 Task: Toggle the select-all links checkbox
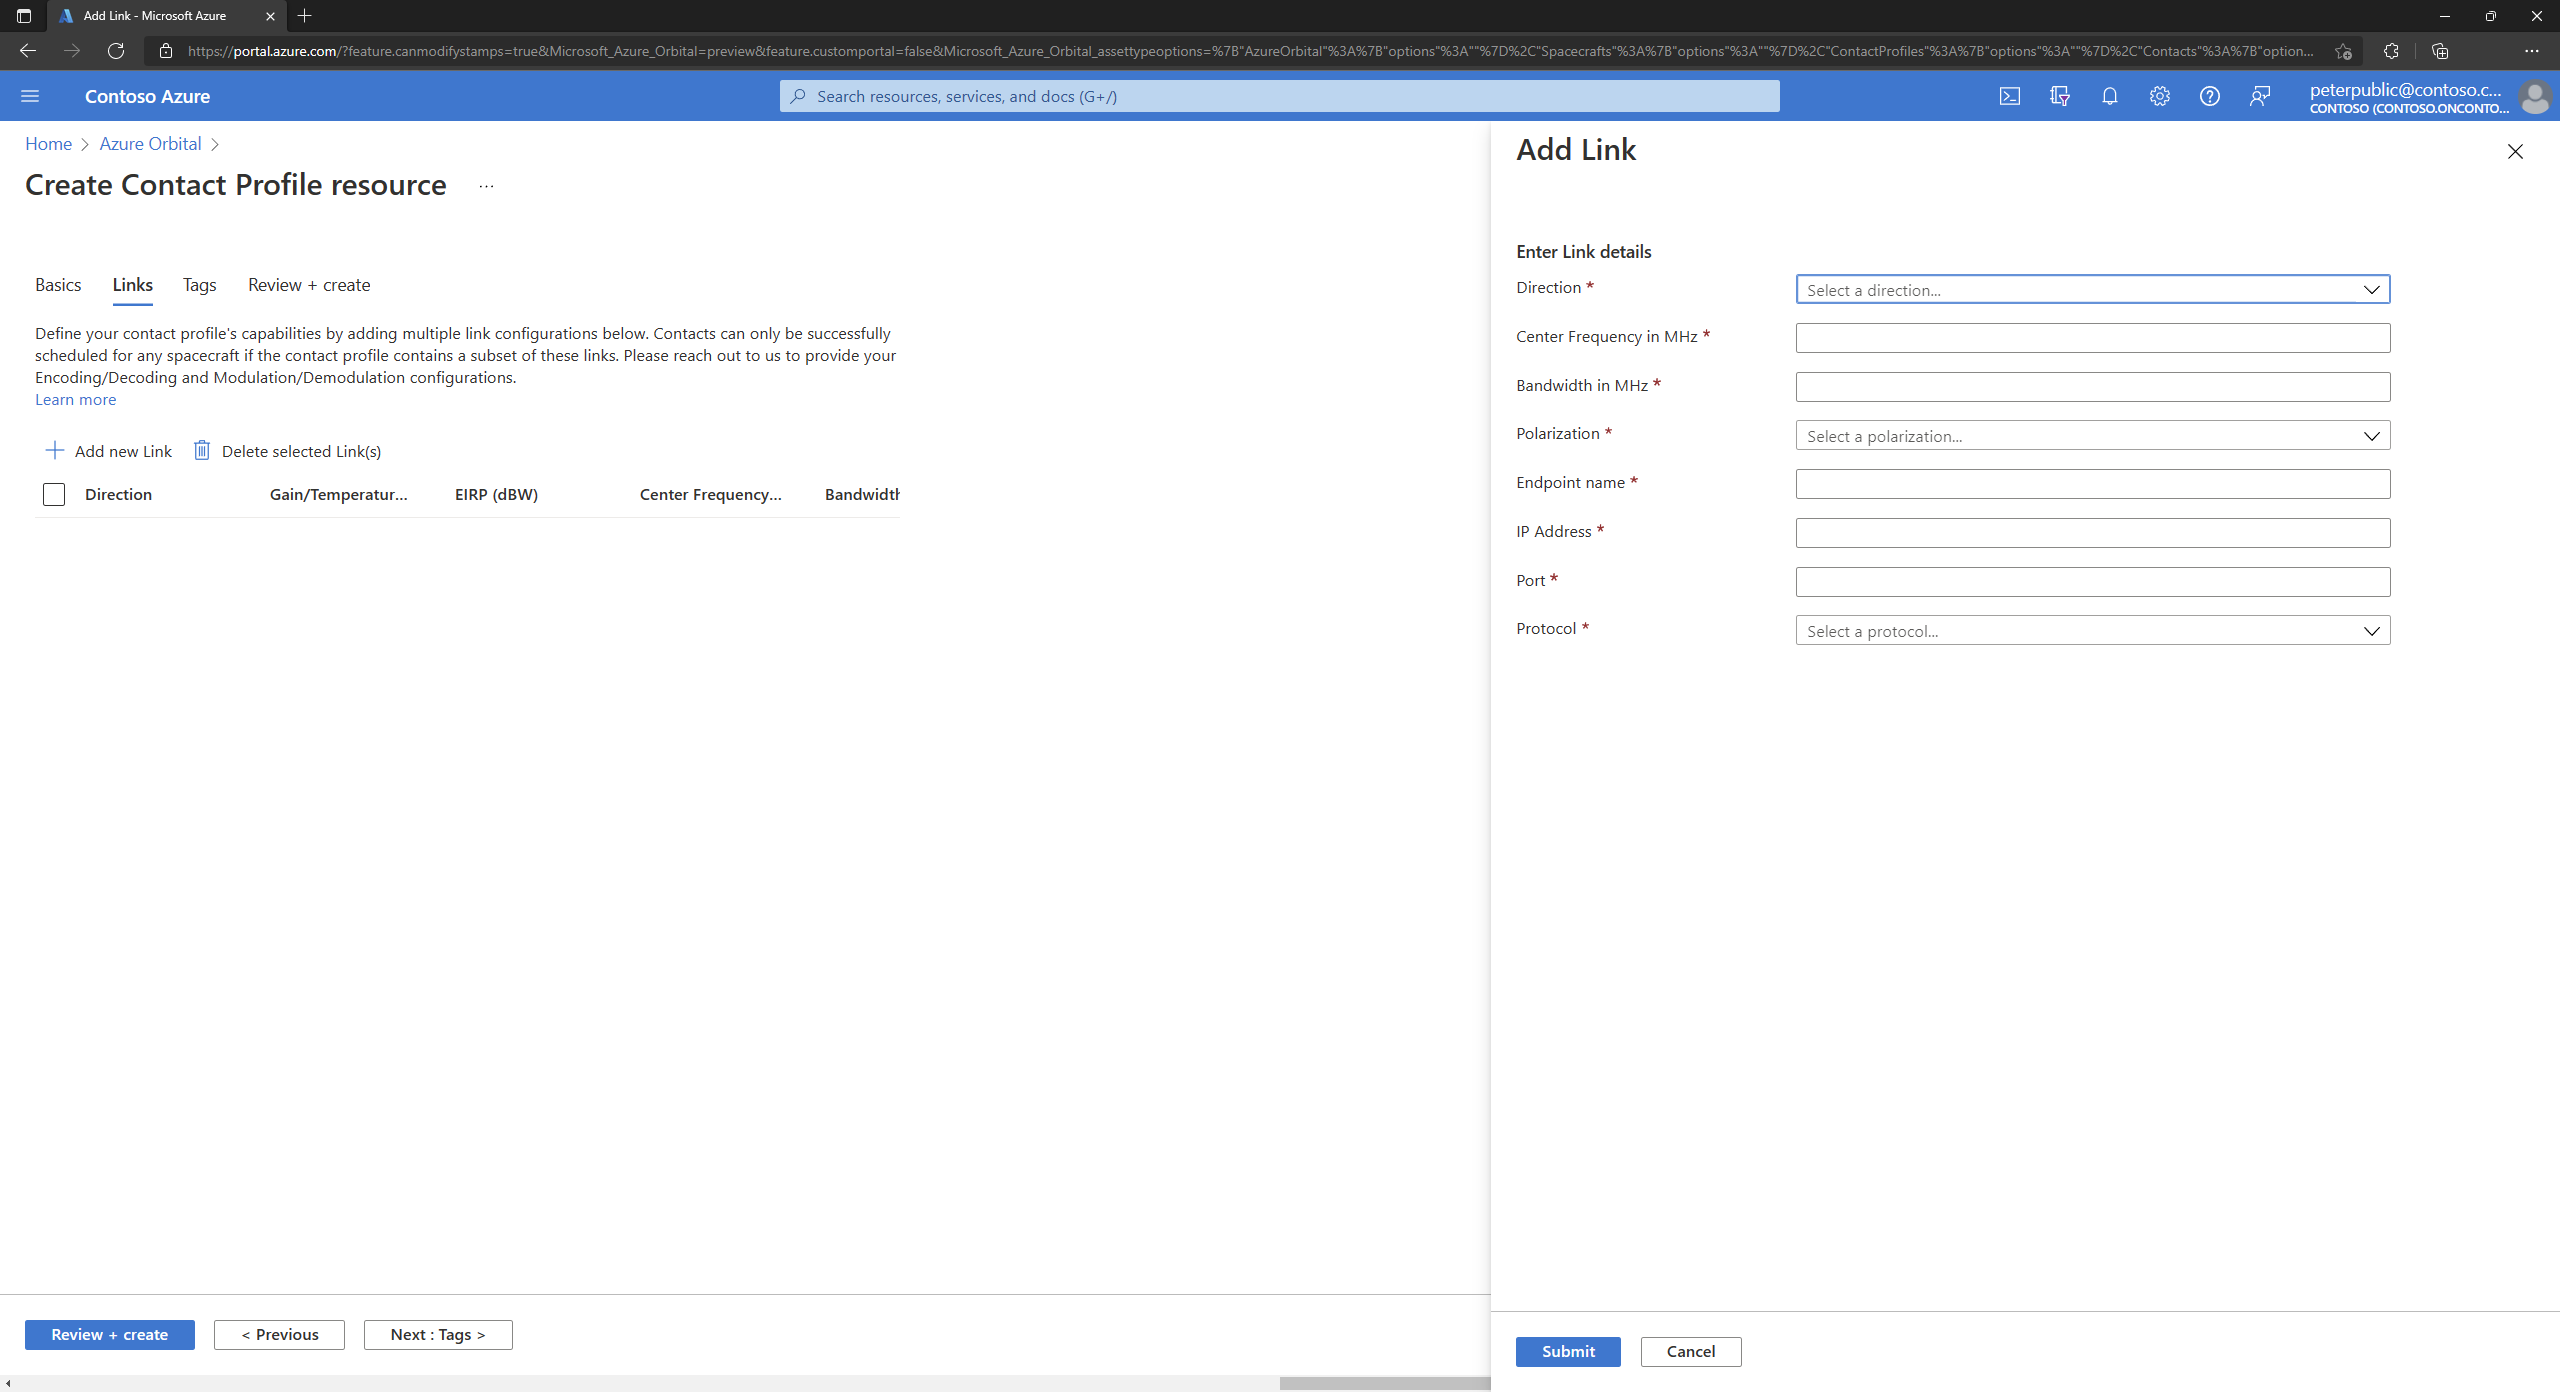tap(54, 494)
